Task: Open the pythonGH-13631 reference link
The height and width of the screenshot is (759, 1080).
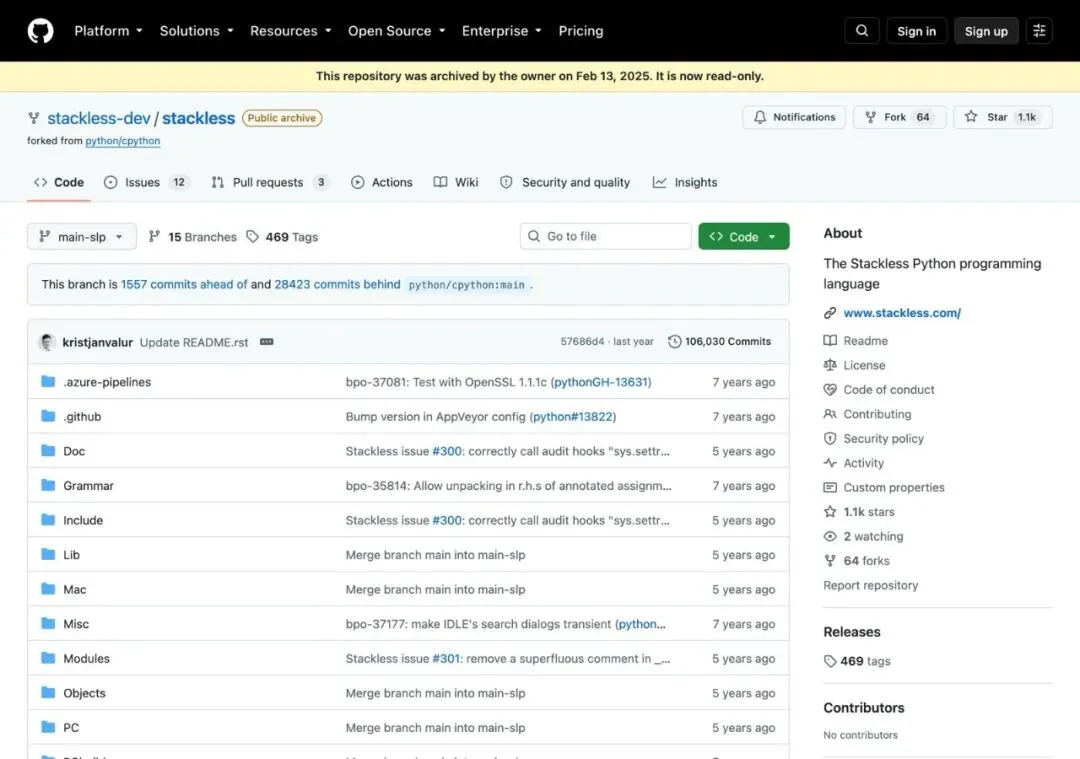Action: (601, 382)
